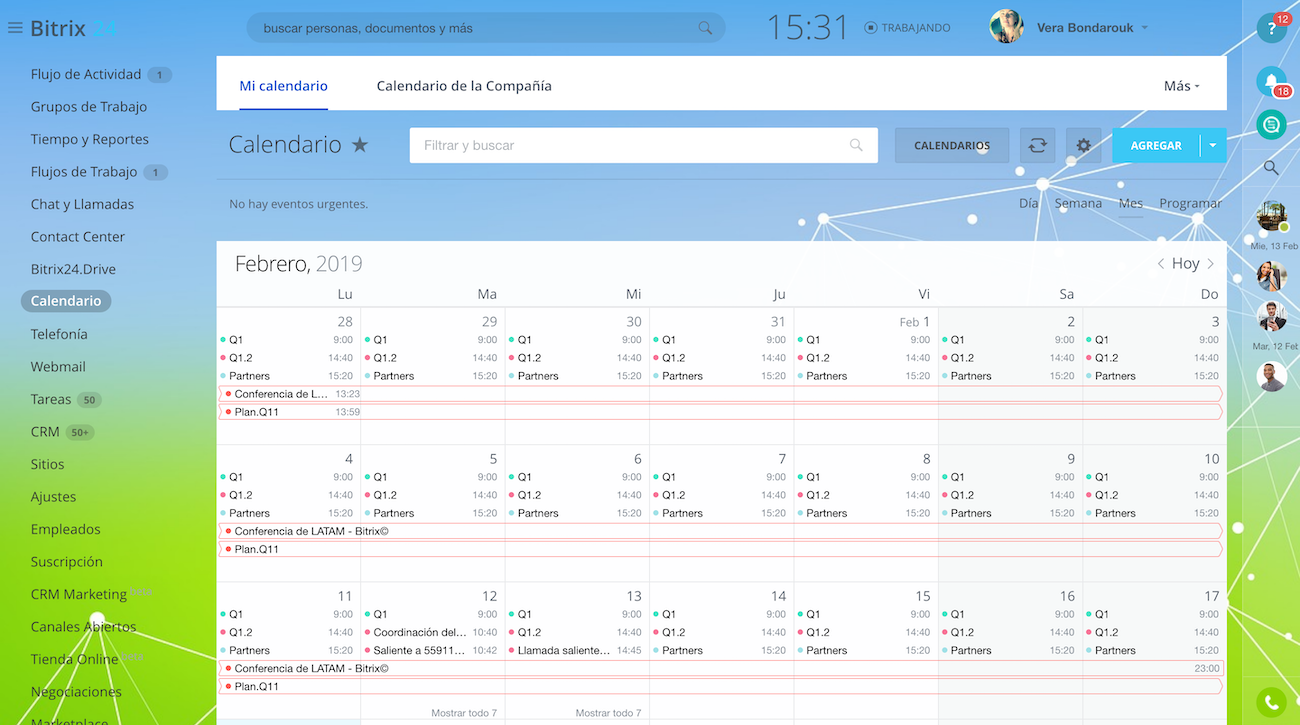The image size is (1300, 725).
Task: Open the help icon with 12 notifications
Action: [1270, 28]
